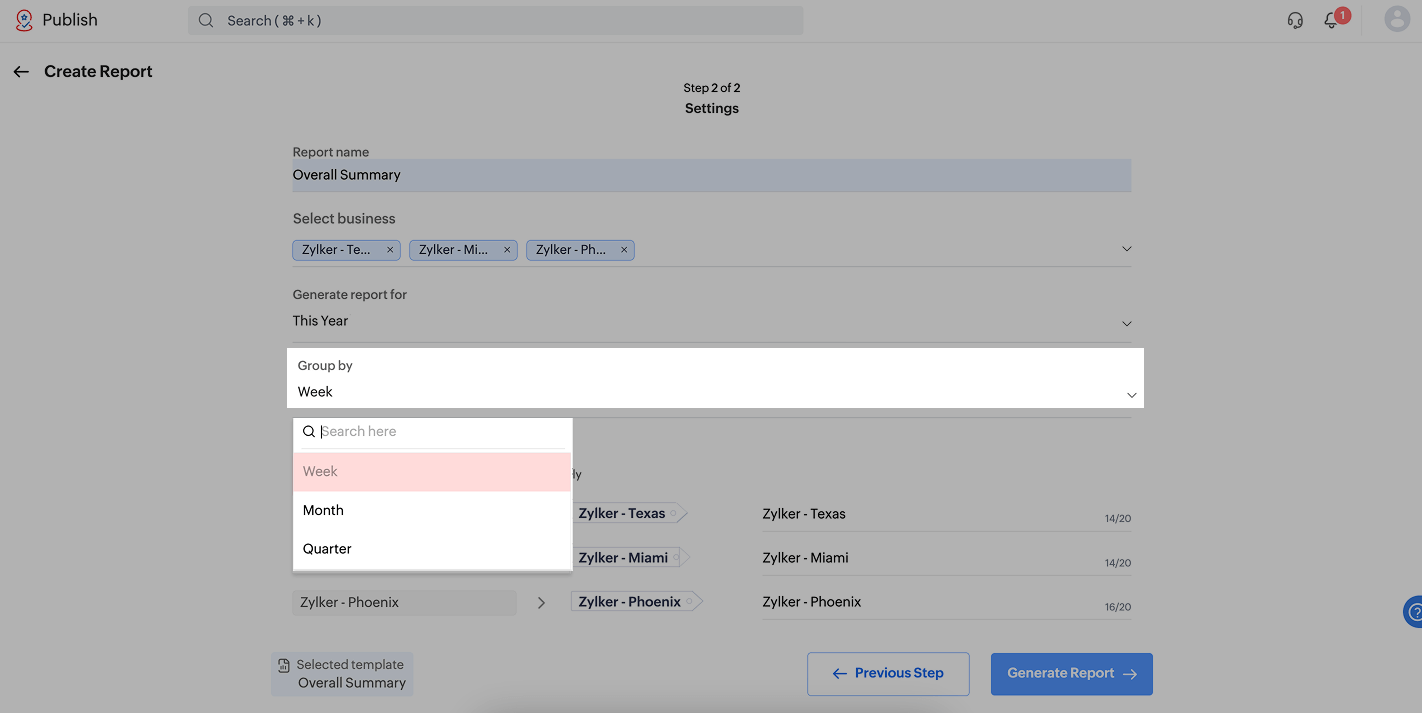The width and height of the screenshot is (1422, 713).
Task: Open the user profile avatar
Action: (x=1397, y=19)
